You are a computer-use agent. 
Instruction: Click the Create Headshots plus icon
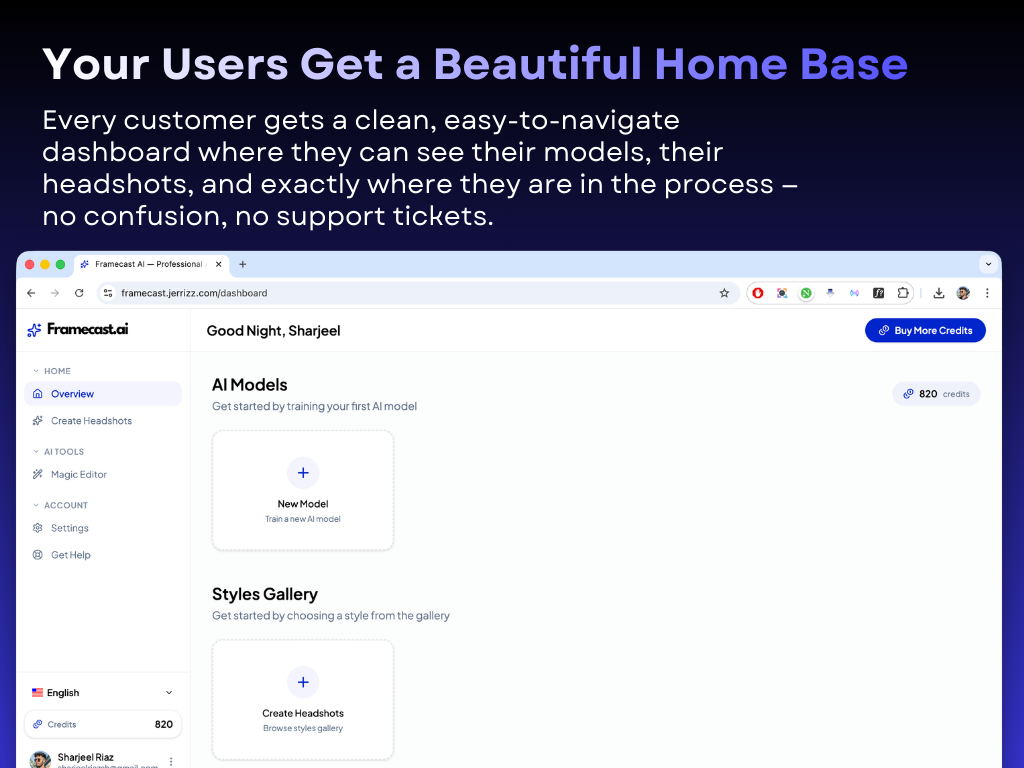pos(303,682)
